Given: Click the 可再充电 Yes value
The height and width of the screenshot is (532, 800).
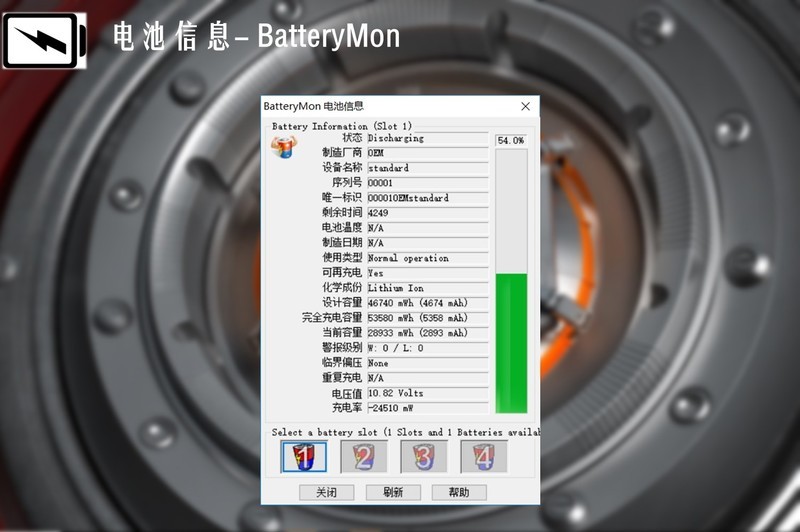Looking at the screenshot, I should 428,273.
